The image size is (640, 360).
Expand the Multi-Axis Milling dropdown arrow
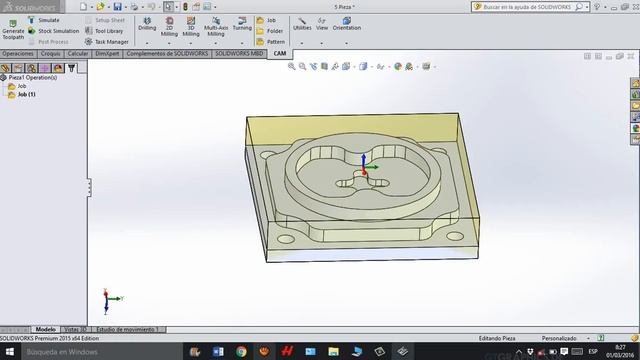216,43
